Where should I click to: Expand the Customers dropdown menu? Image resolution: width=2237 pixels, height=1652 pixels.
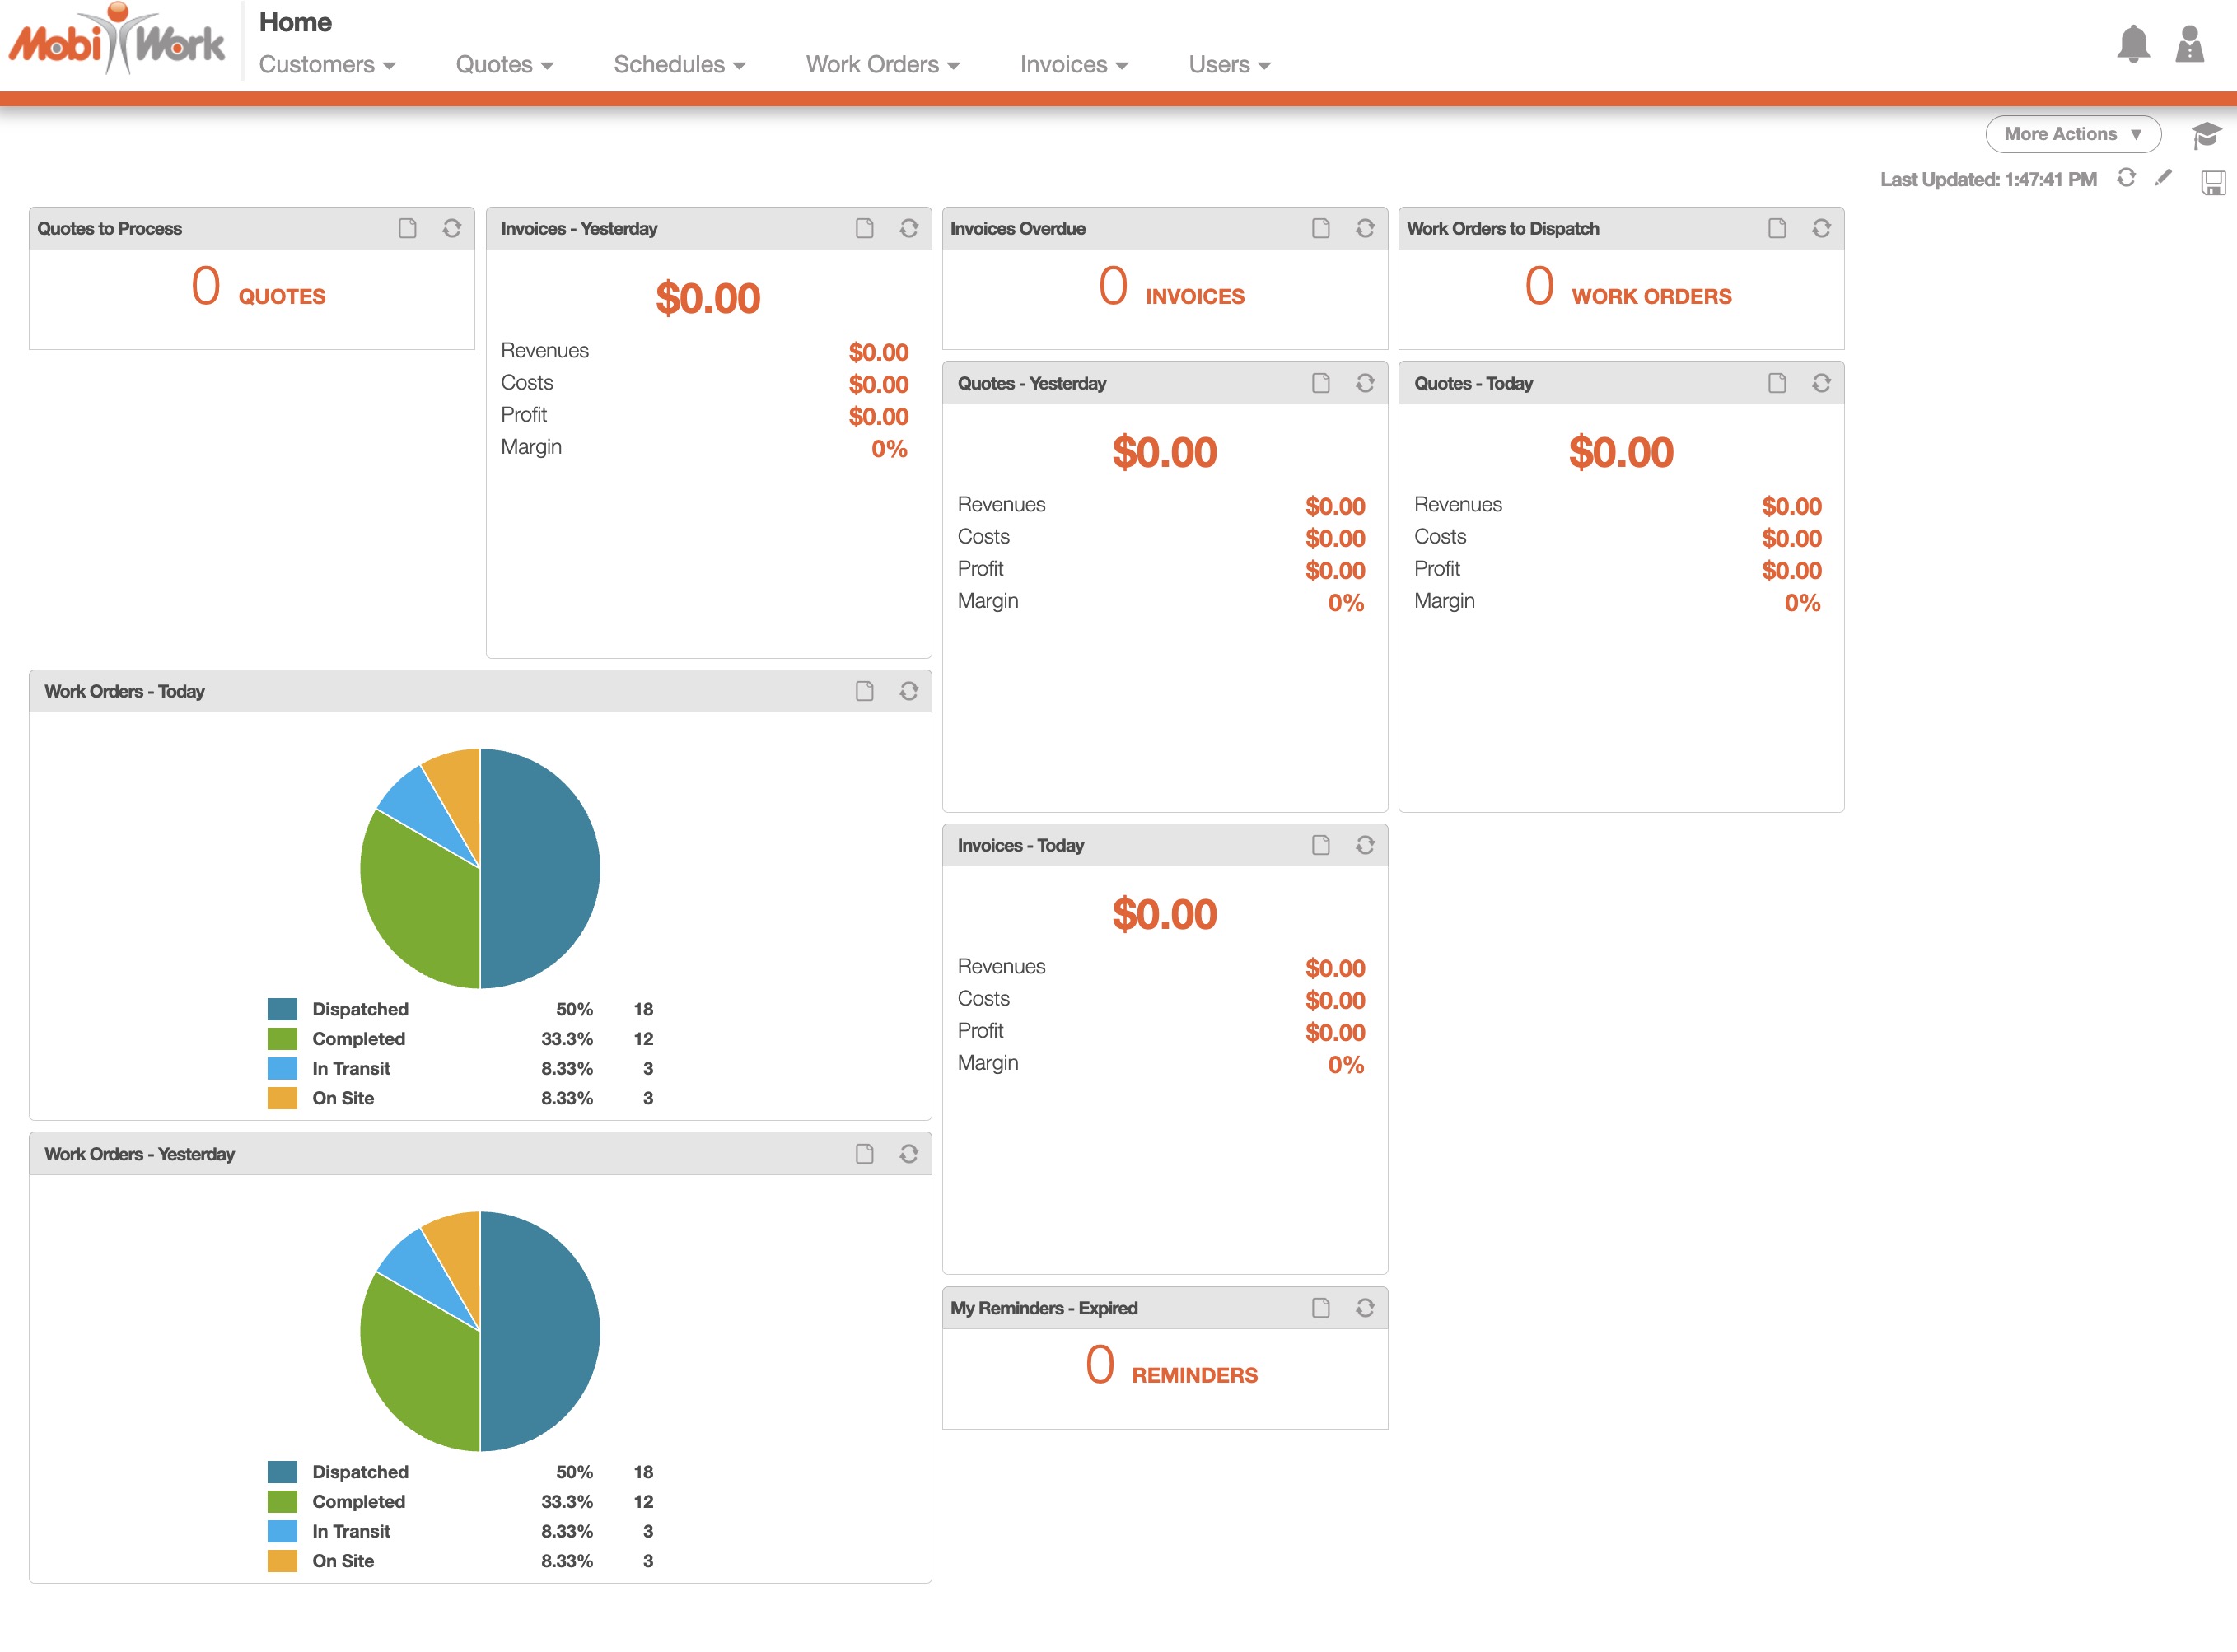(x=327, y=65)
